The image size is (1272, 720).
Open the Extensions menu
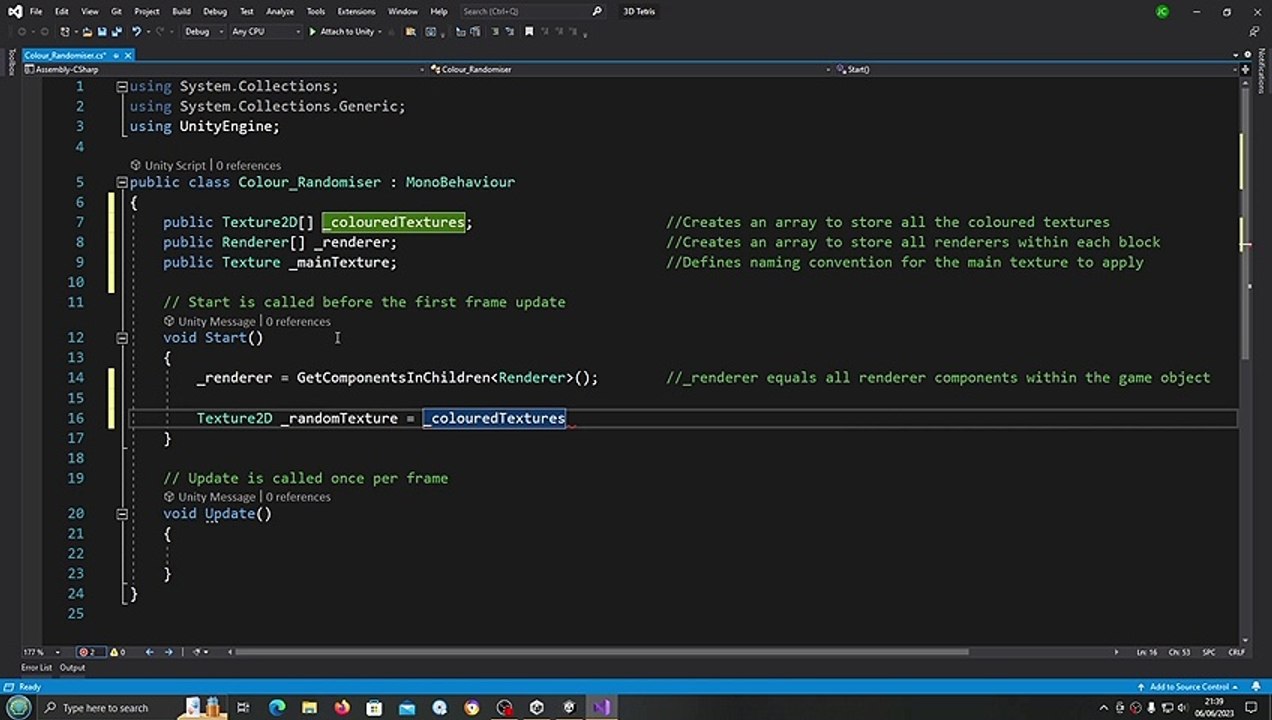pos(356,11)
